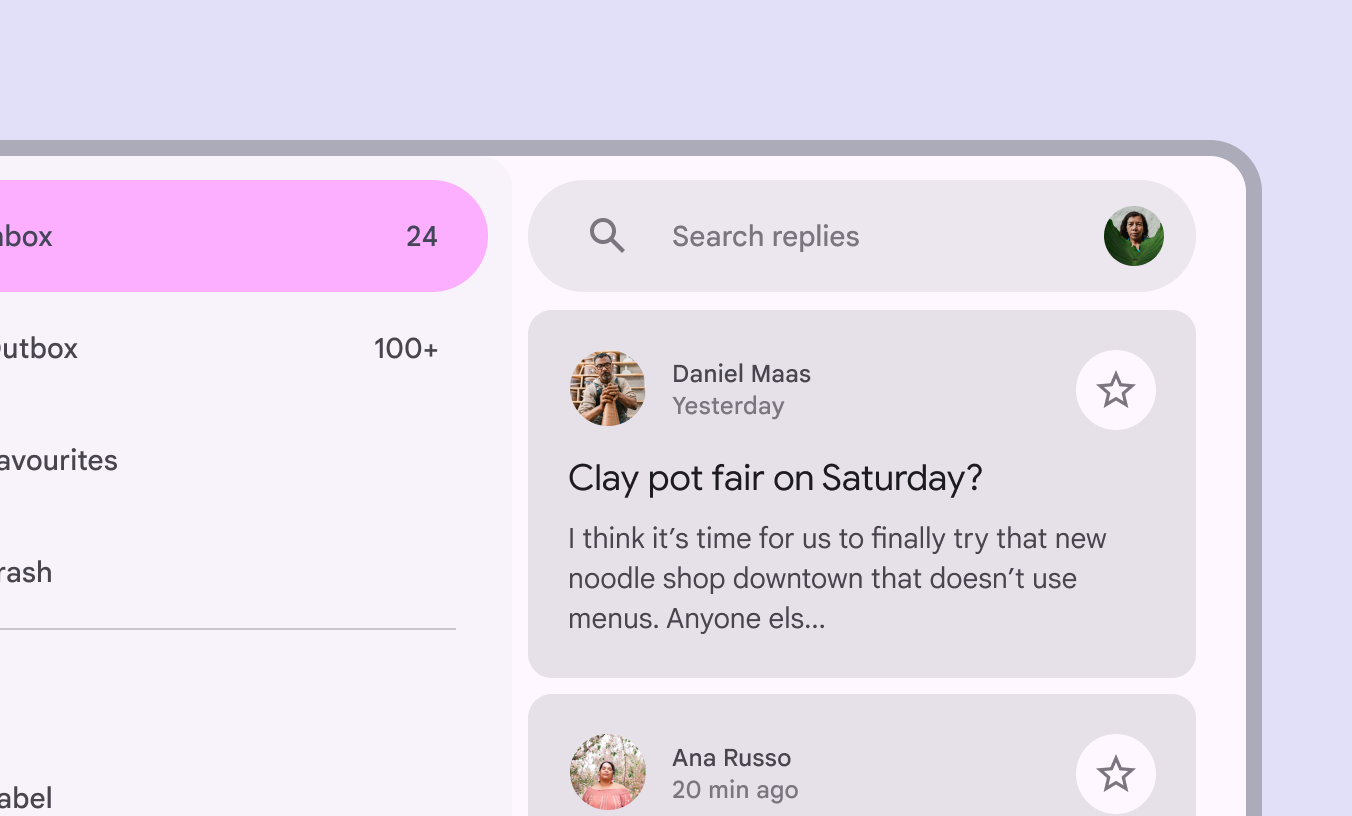
Task: Open the 'Clay pot fair on Saturday?' email
Action: click(775, 478)
